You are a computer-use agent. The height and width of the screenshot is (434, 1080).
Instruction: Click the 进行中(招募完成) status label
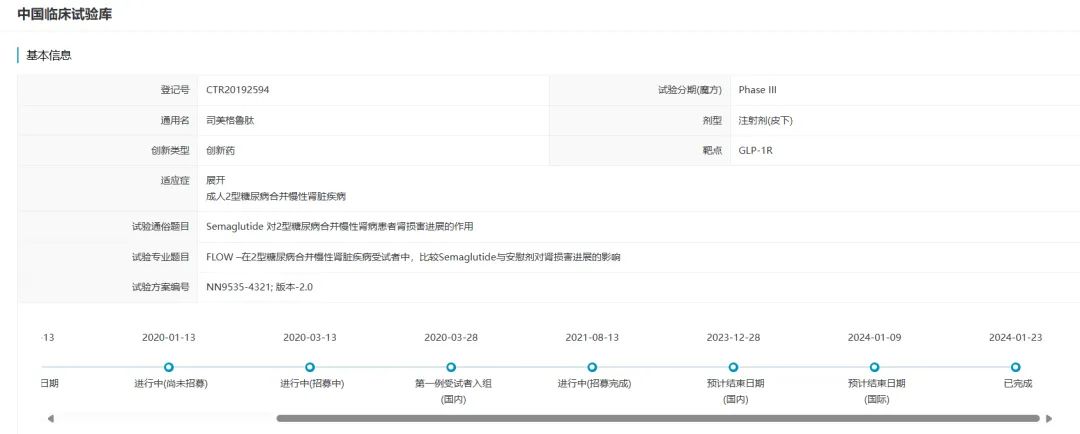(x=594, y=384)
